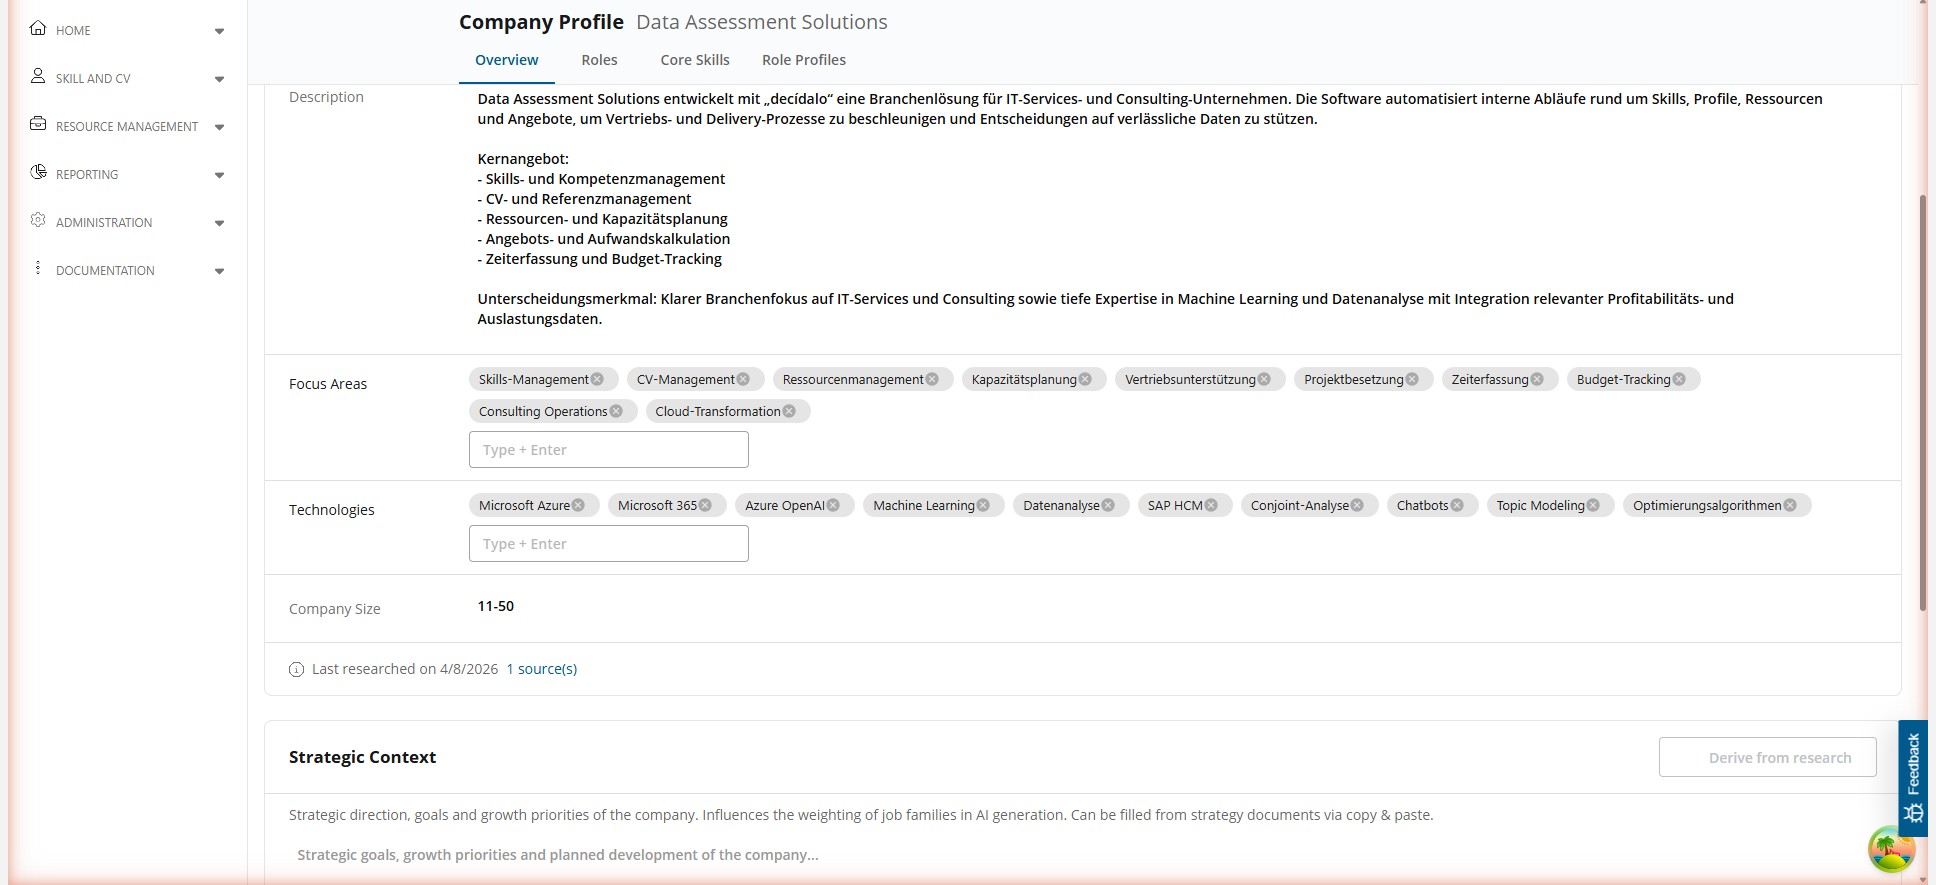Switch to the Overview tab
This screenshot has height=885, width=1936.
point(506,60)
